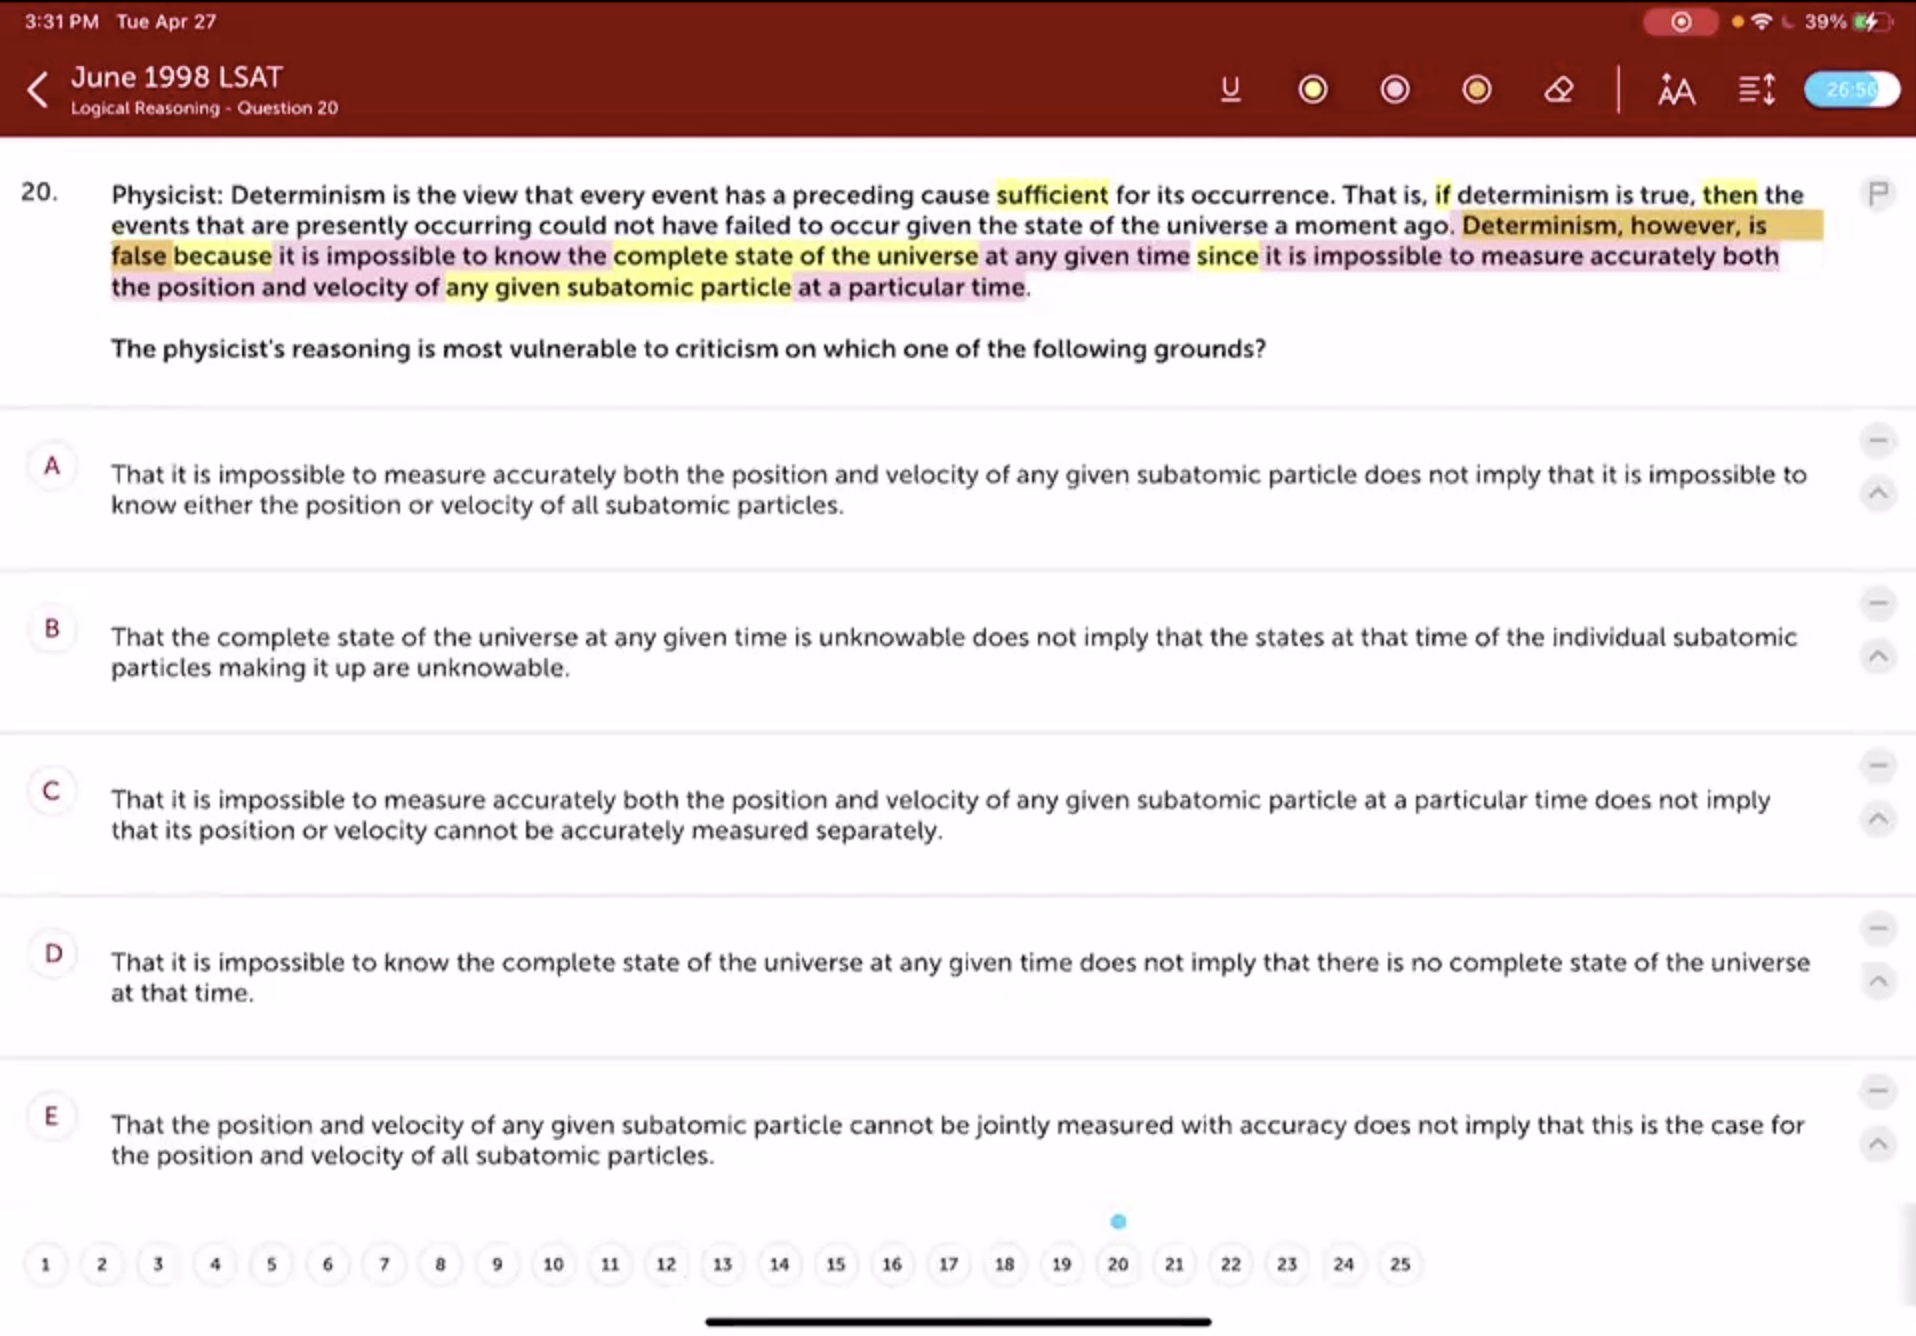Pick the first yellow highlighter color
Viewport: 1916px width, 1336px height.
[x=1312, y=90]
